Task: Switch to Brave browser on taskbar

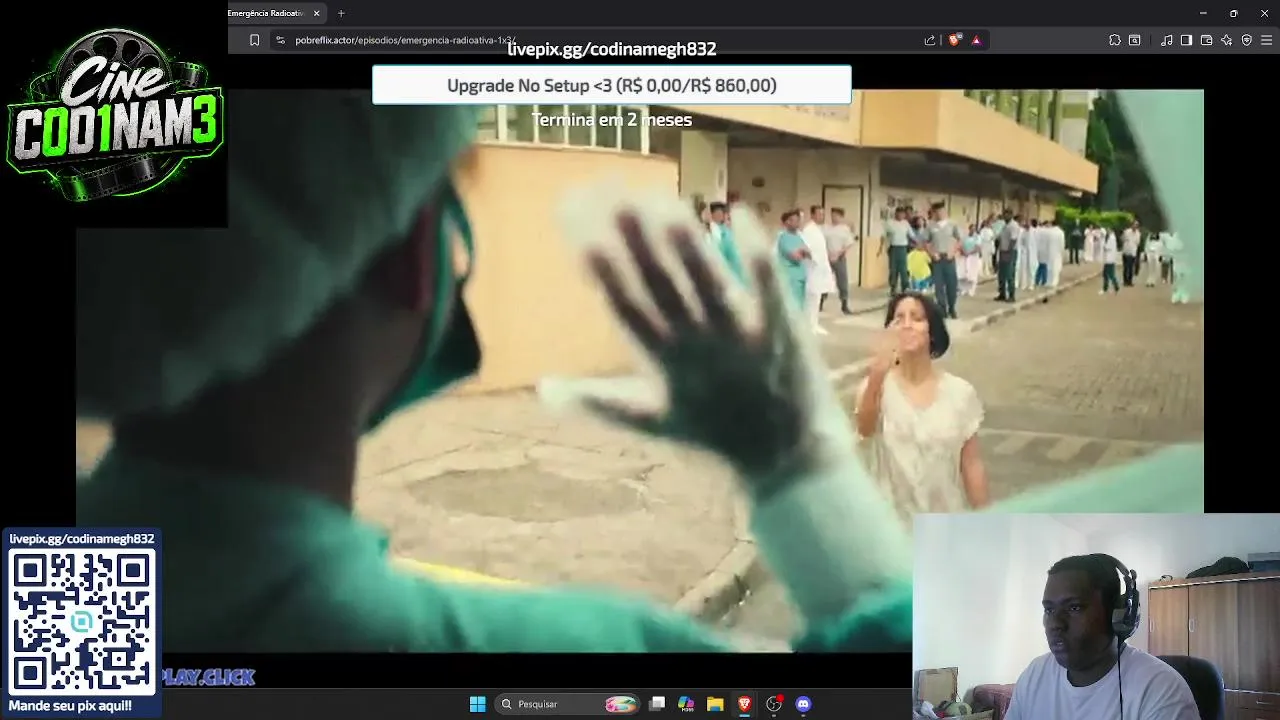Action: pos(744,704)
